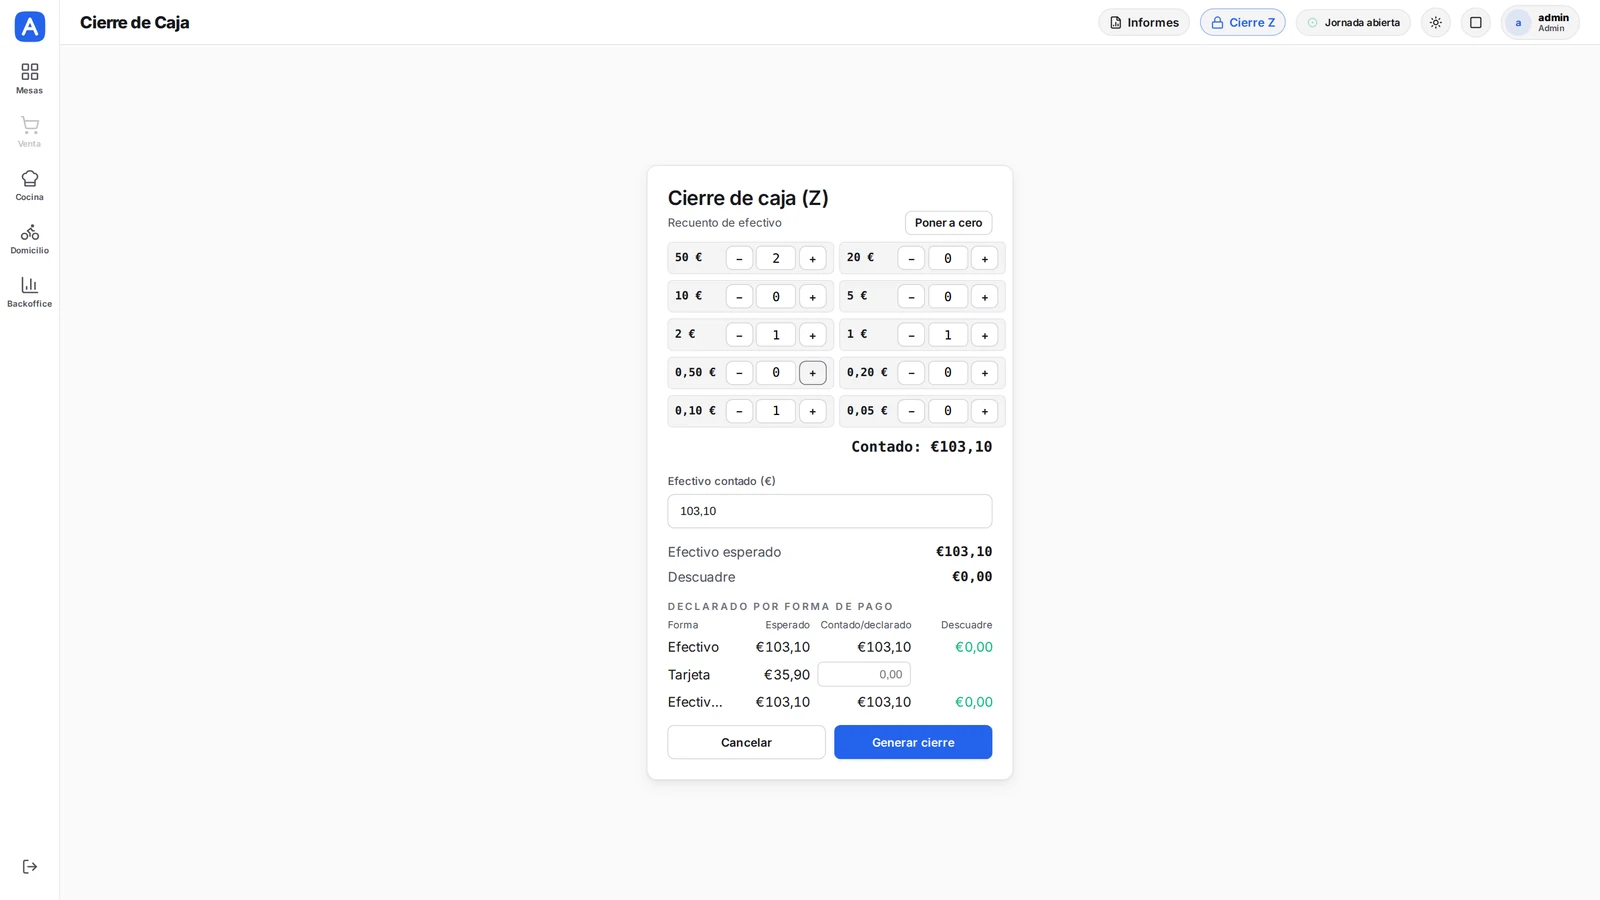This screenshot has width=1600, height=900.
Task: Decrease the 0,10 € coin count
Action: click(x=739, y=411)
